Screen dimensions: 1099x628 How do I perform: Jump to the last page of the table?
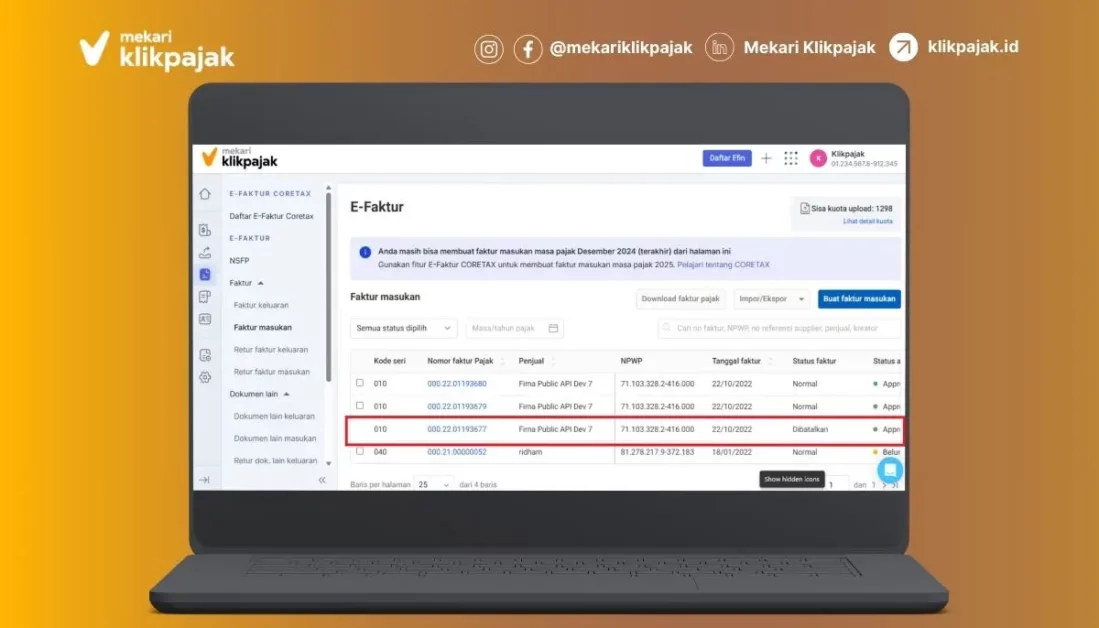tap(895, 485)
